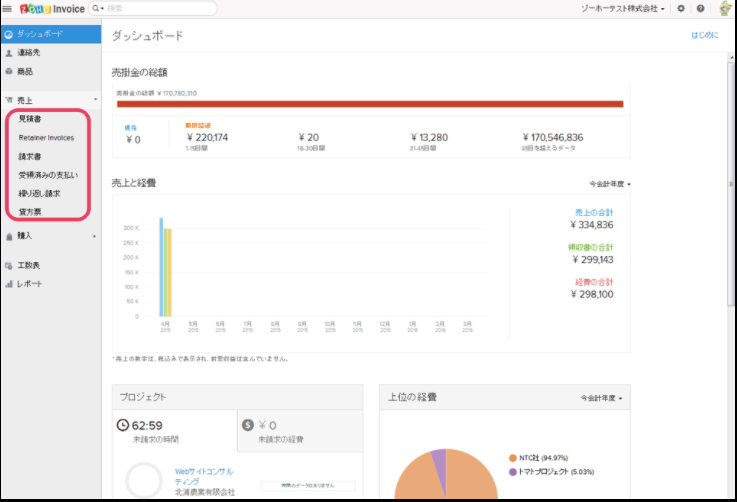The image size is (737, 502).
Task: Click the ¥ 298,100 expense total
Action: click(592, 294)
